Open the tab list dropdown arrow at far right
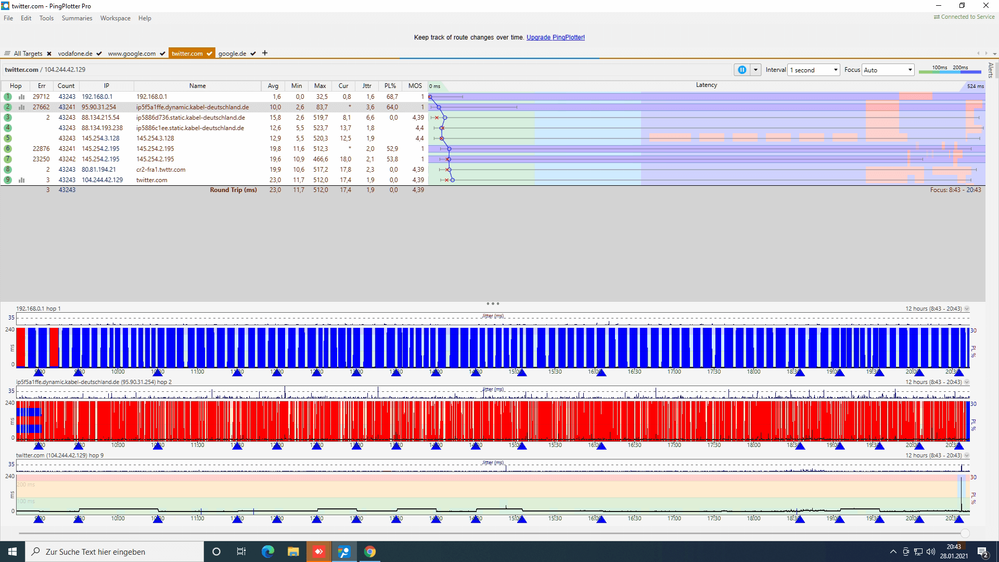999x562 pixels. point(995,54)
